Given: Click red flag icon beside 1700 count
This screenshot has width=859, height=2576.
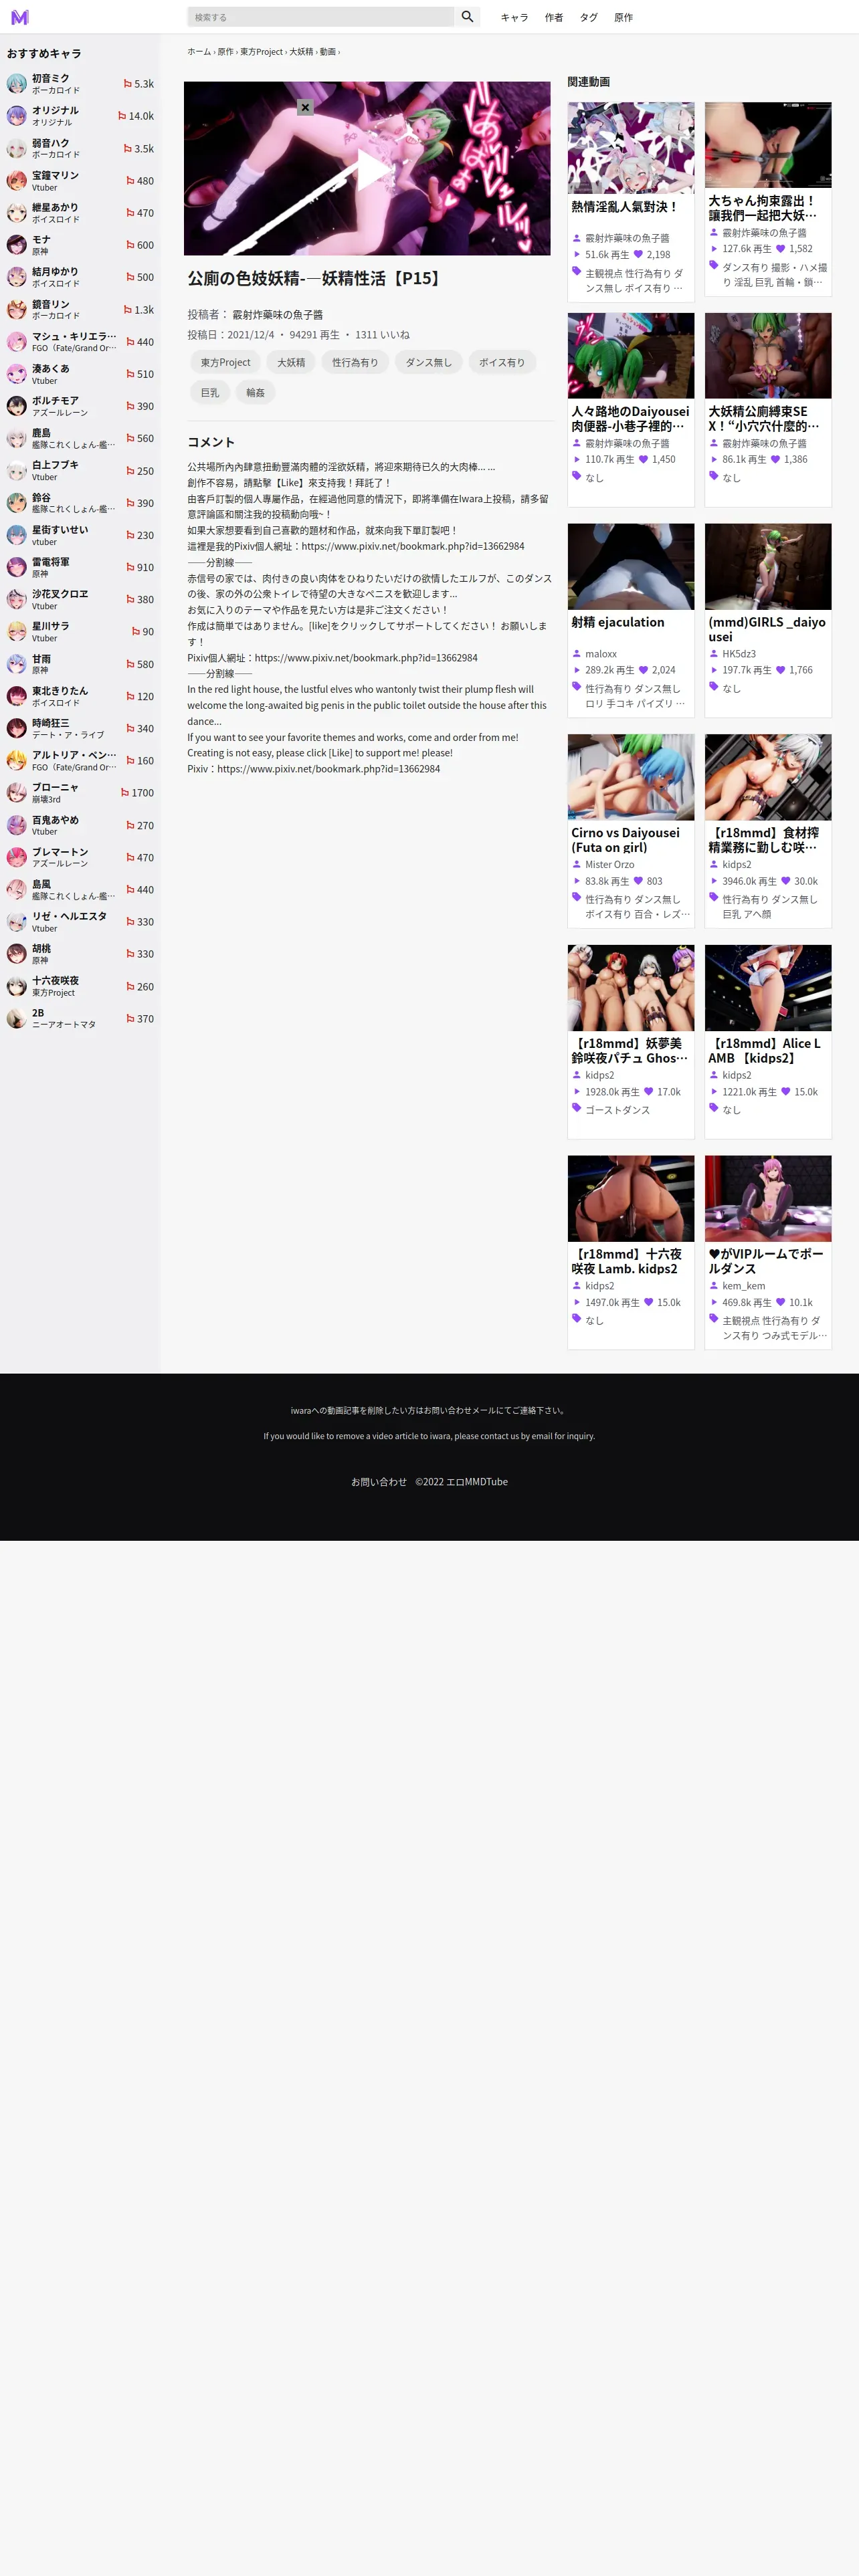Looking at the screenshot, I should [125, 793].
